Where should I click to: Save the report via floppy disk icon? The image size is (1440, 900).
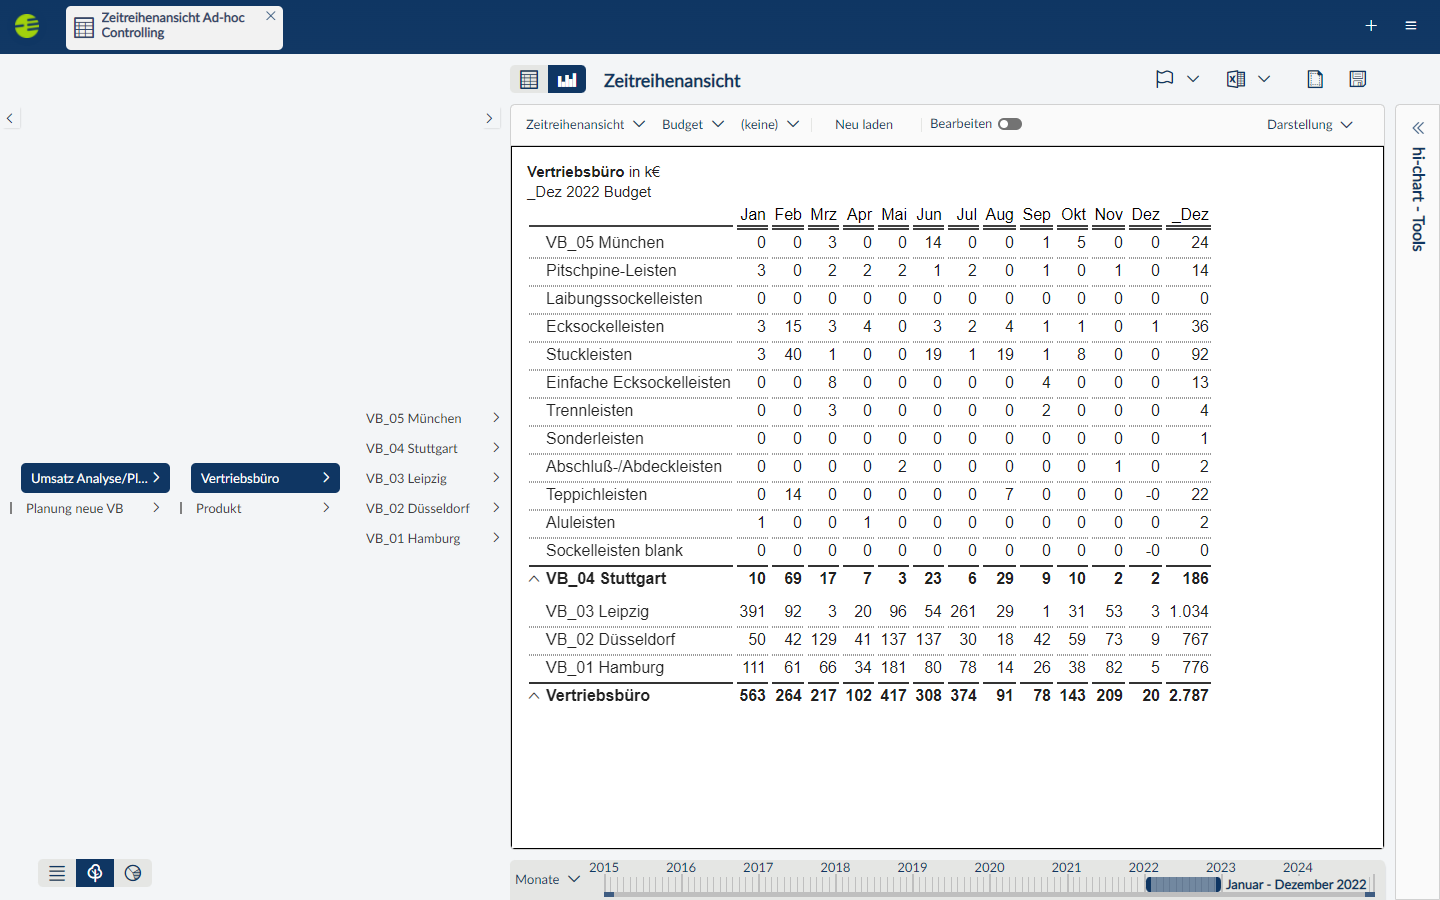tap(1357, 78)
